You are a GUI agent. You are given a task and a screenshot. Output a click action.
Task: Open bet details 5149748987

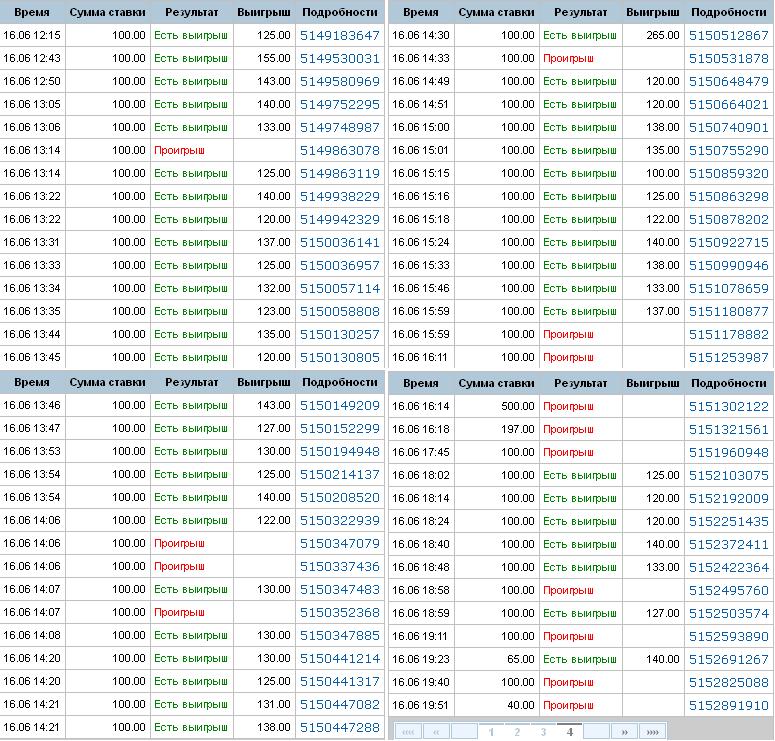point(340,128)
